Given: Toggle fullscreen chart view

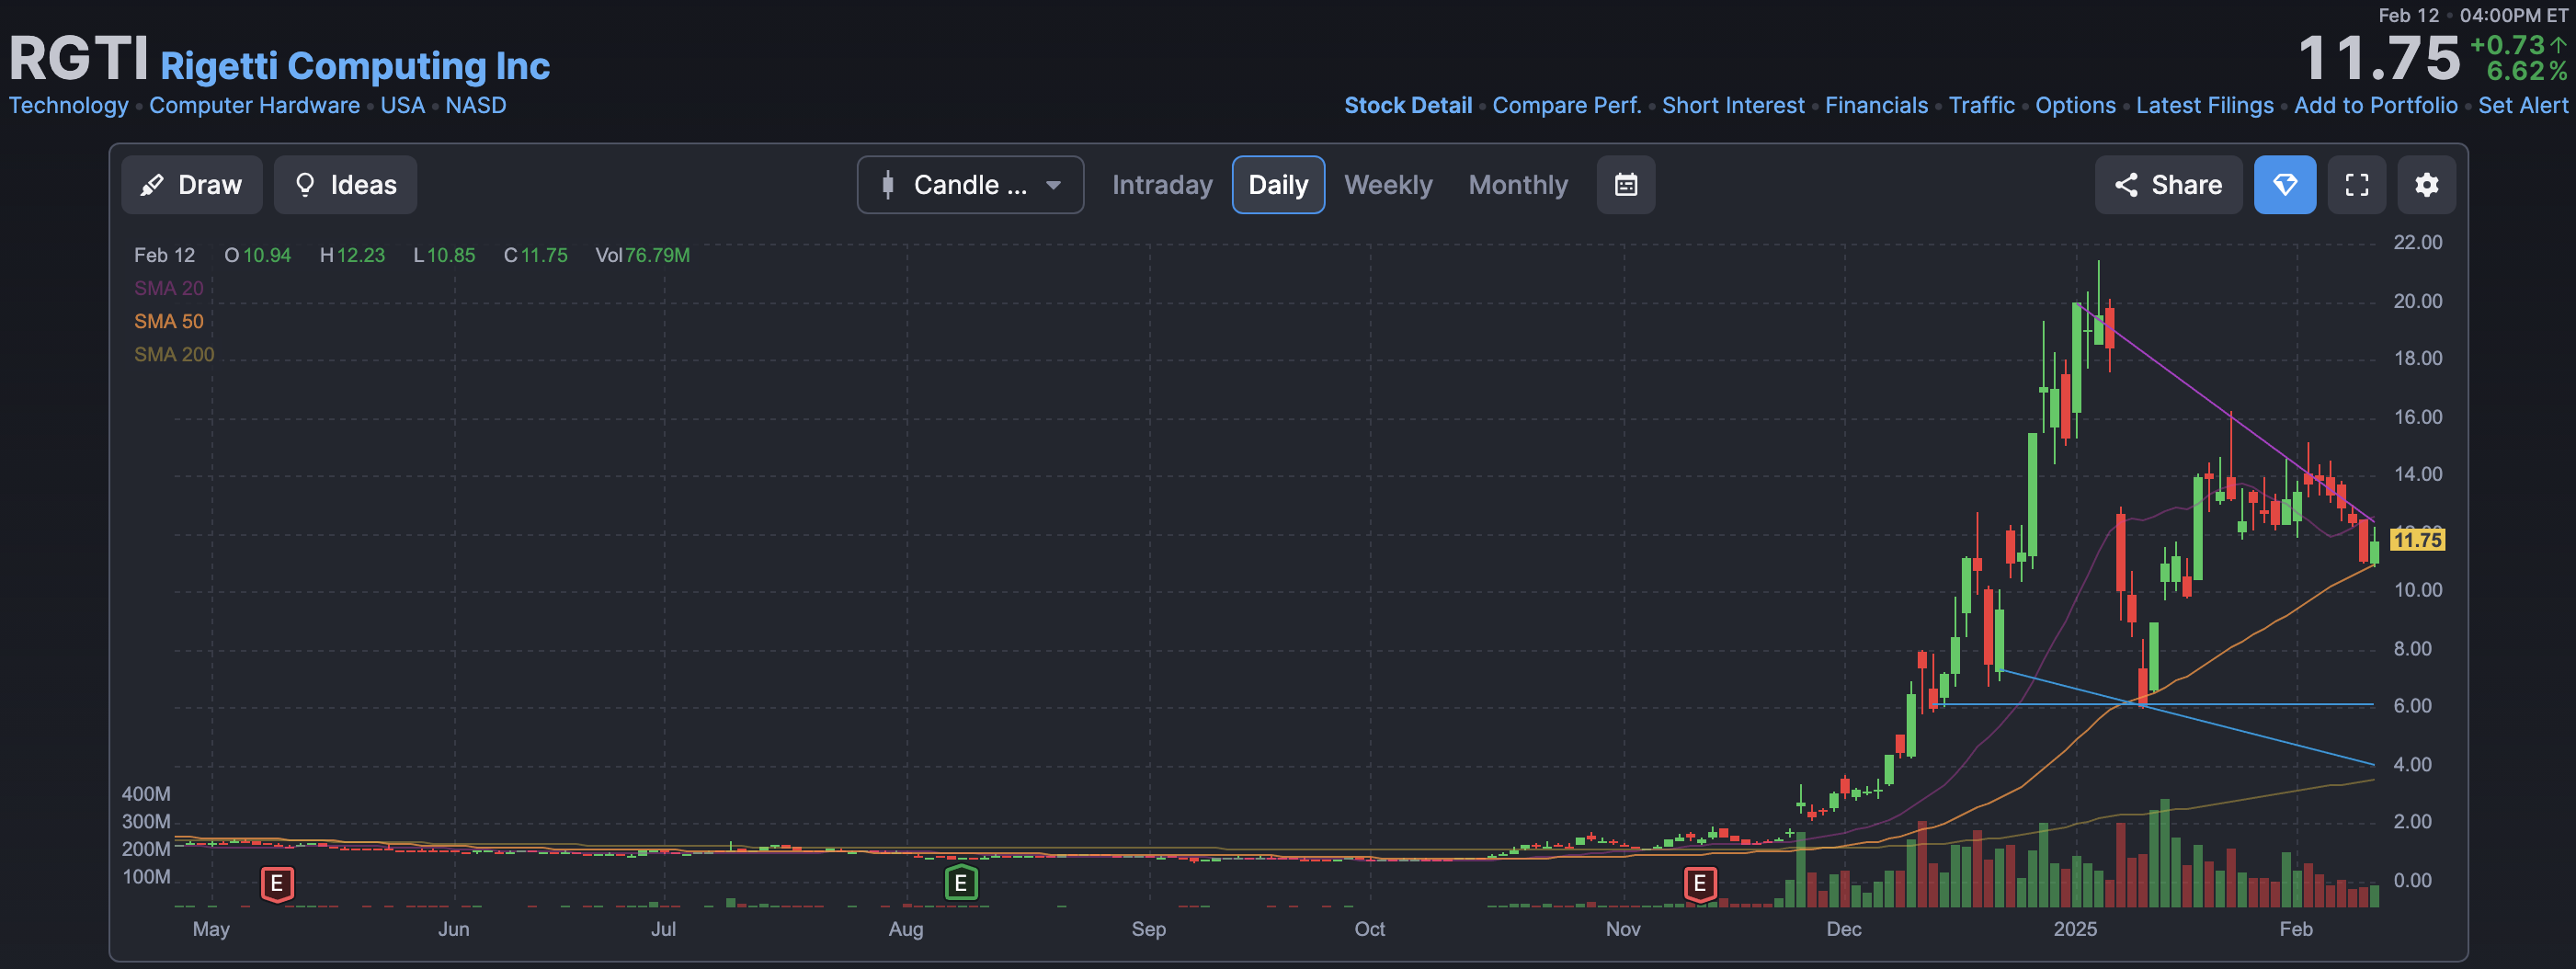Looking at the screenshot, I should click(2357, 185).
